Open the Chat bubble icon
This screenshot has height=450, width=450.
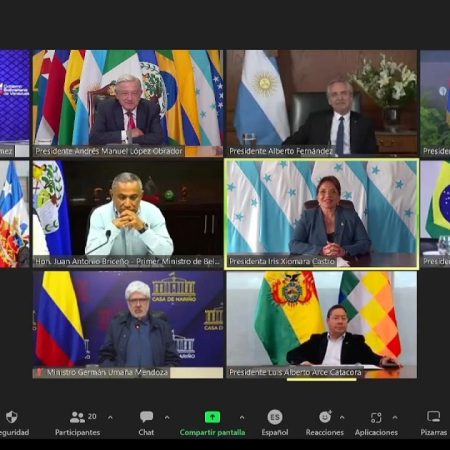pyautogui.click(x=146, y=417)
